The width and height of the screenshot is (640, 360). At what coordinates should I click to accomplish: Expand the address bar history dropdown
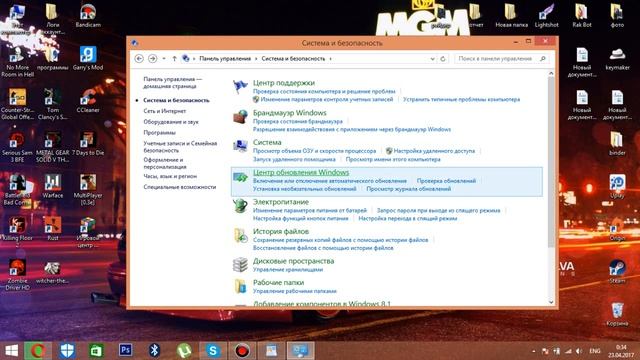432,59
